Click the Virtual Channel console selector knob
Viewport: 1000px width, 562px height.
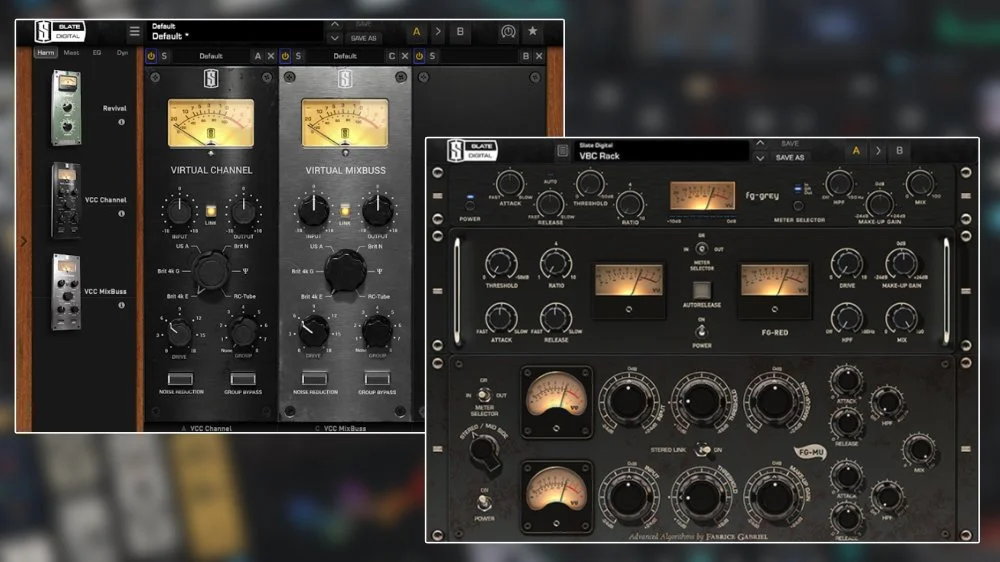[x=211, y=270]
